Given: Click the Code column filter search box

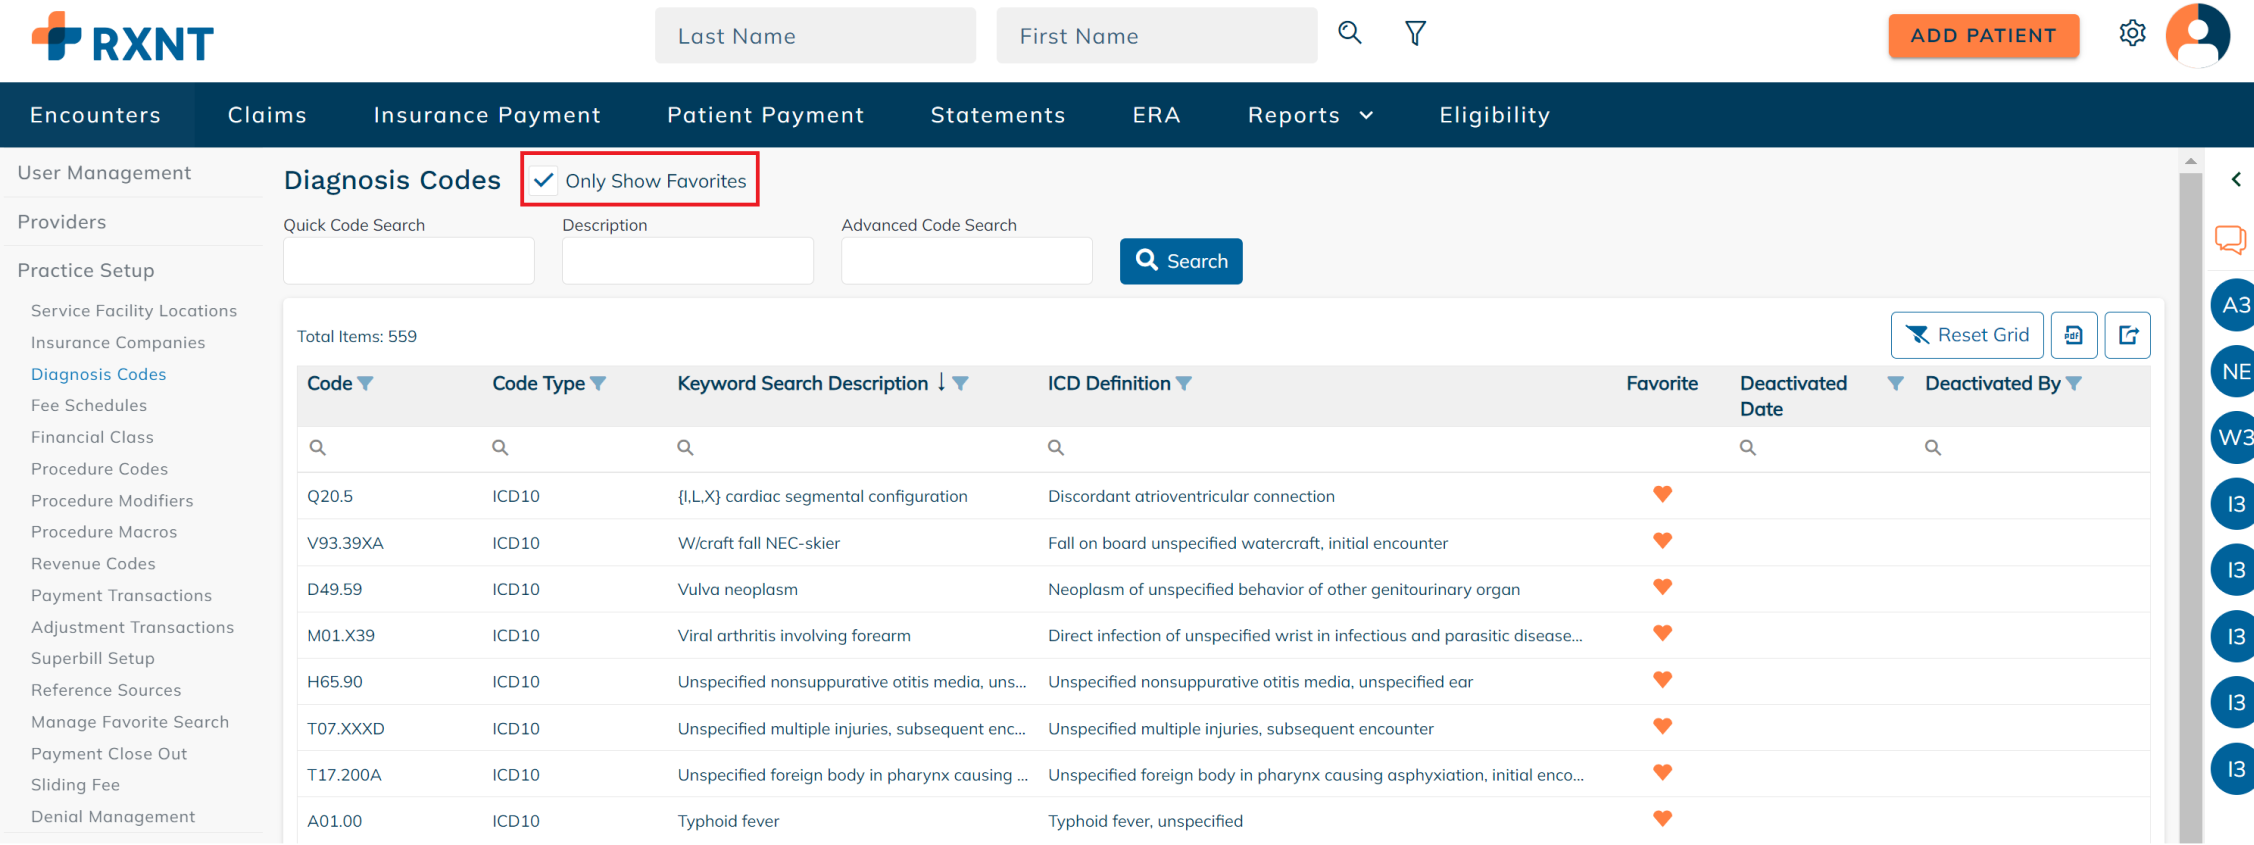Looking at the screenshot, I should 390,448.
